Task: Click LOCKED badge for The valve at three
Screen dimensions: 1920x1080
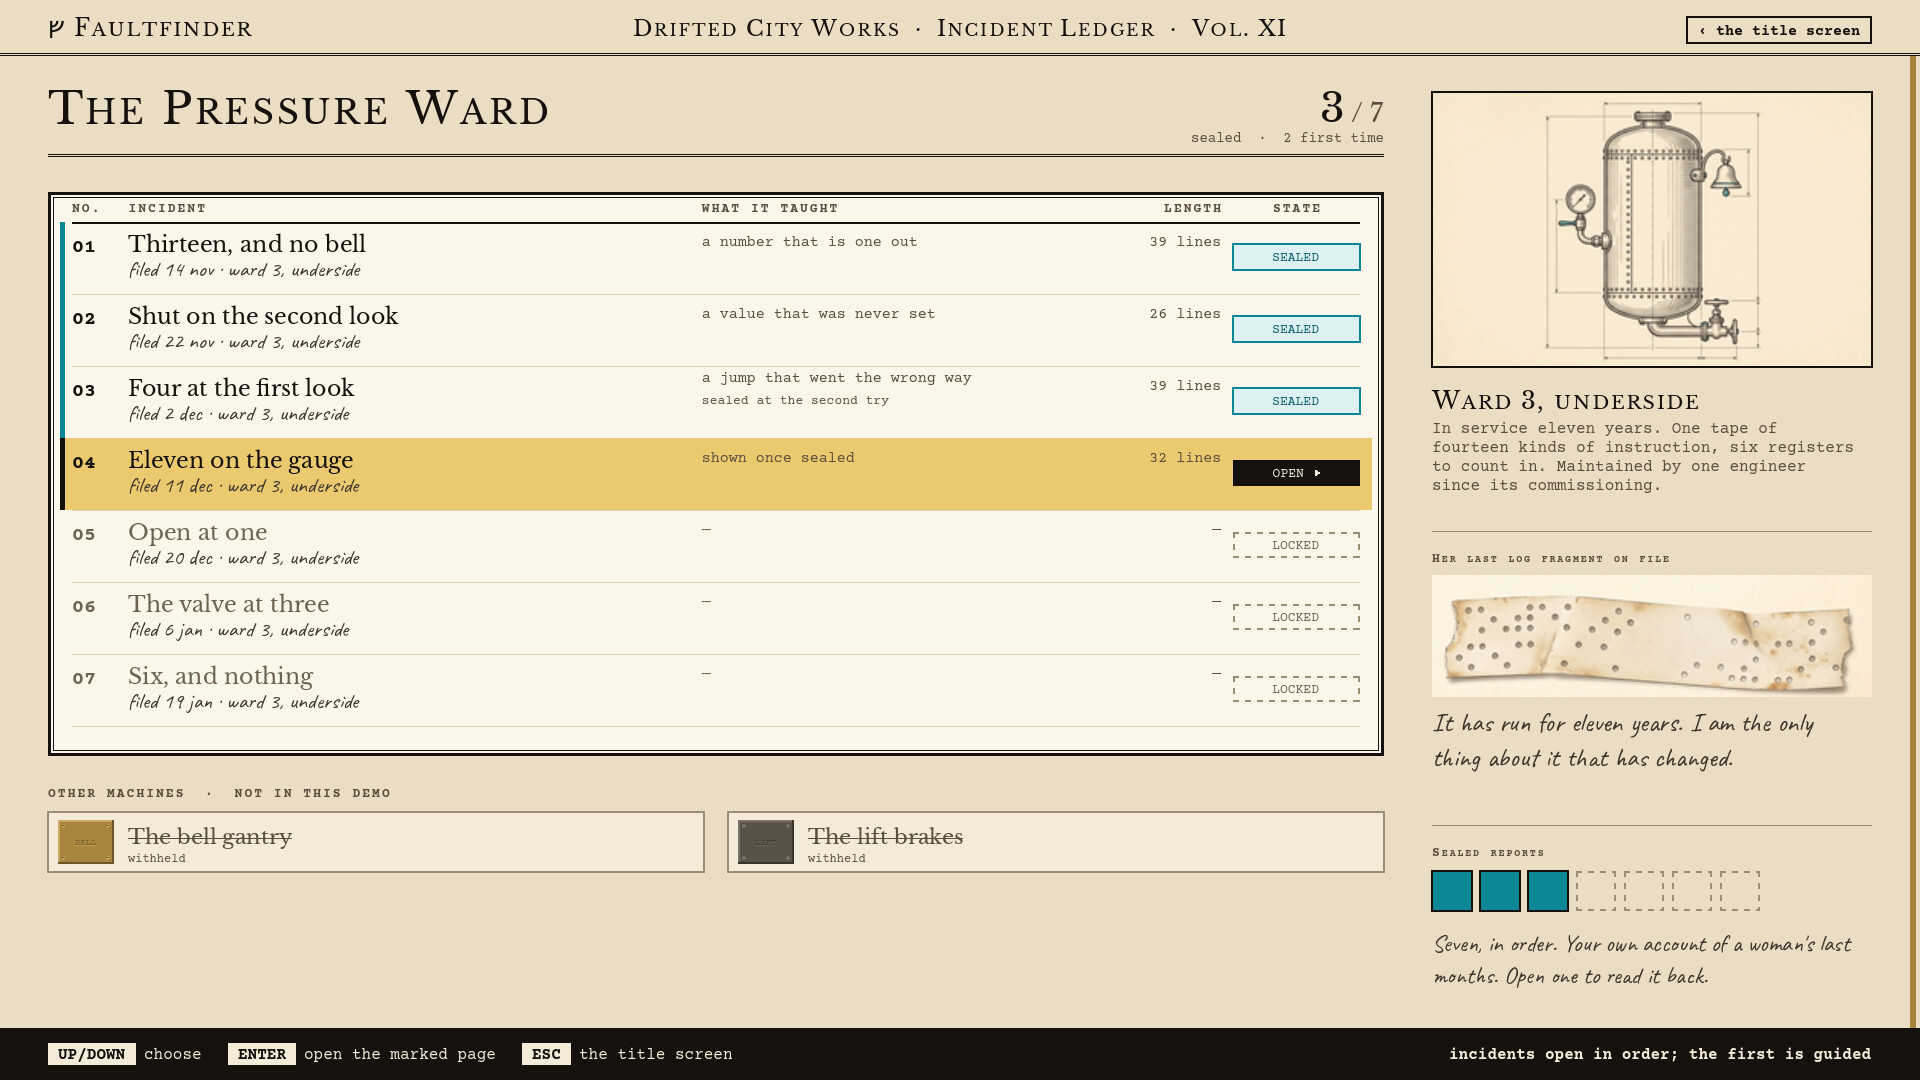Action: point(1296,617)
